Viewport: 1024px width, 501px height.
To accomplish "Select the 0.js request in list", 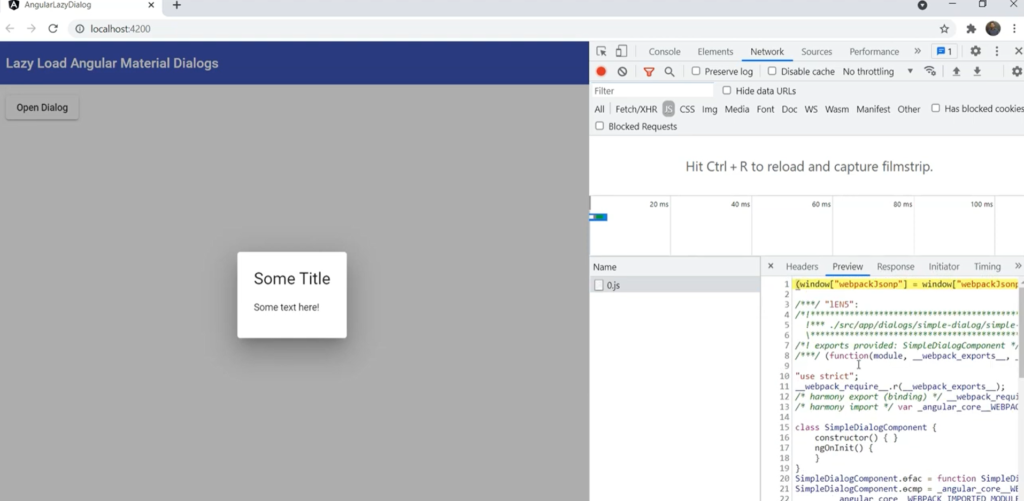I will click(613, 285).
